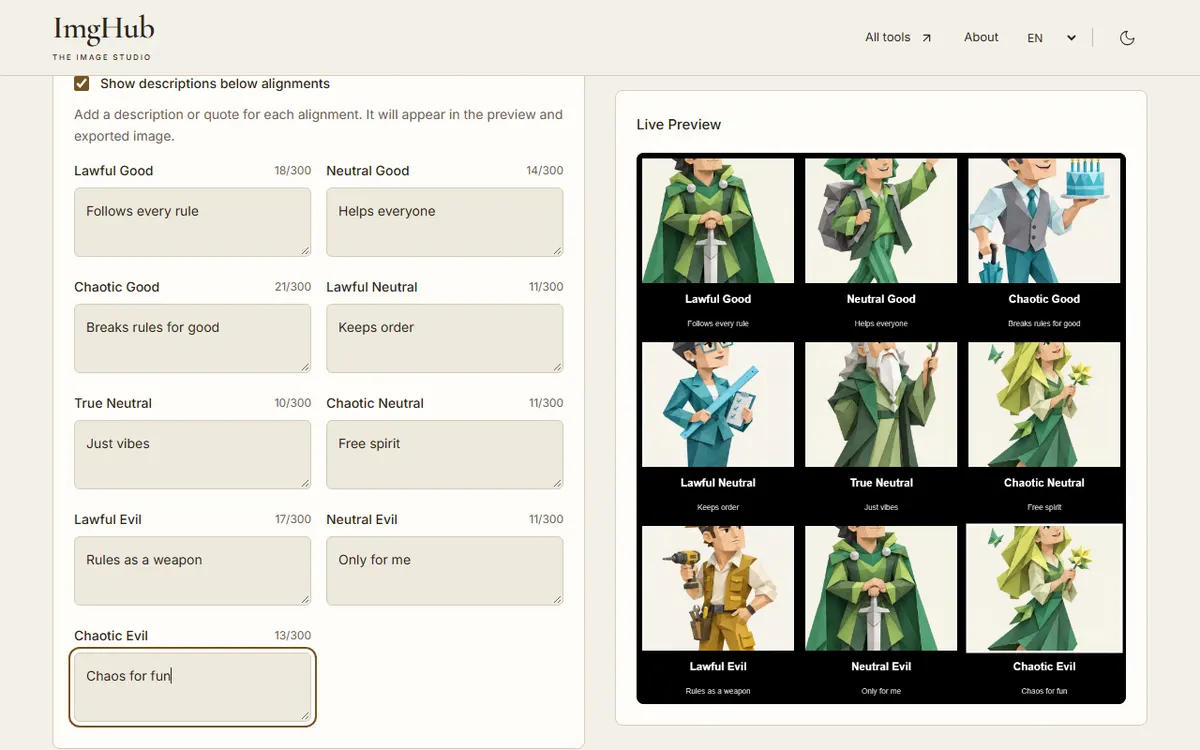Click the 18/300 character counter
Viewport: 1200px width, 750px height.
pos(293,171)
